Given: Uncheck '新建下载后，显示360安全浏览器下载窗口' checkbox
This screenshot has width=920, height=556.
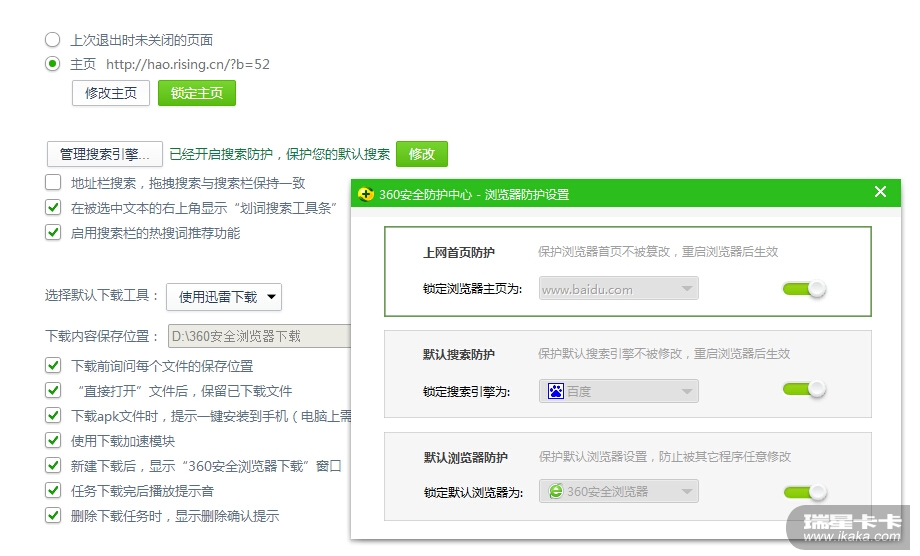Looking at the screenshot, I should (53, 466).
